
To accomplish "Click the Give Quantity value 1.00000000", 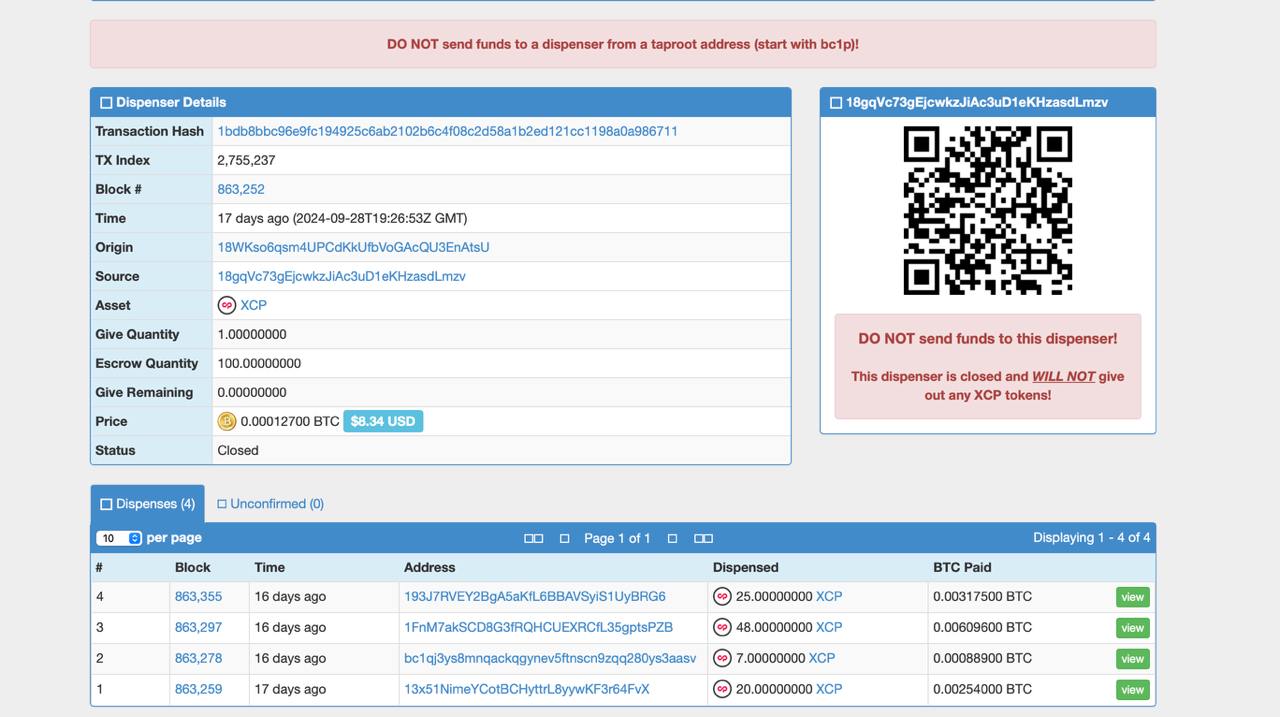I will pyautogui.click(x=252, y=334).
